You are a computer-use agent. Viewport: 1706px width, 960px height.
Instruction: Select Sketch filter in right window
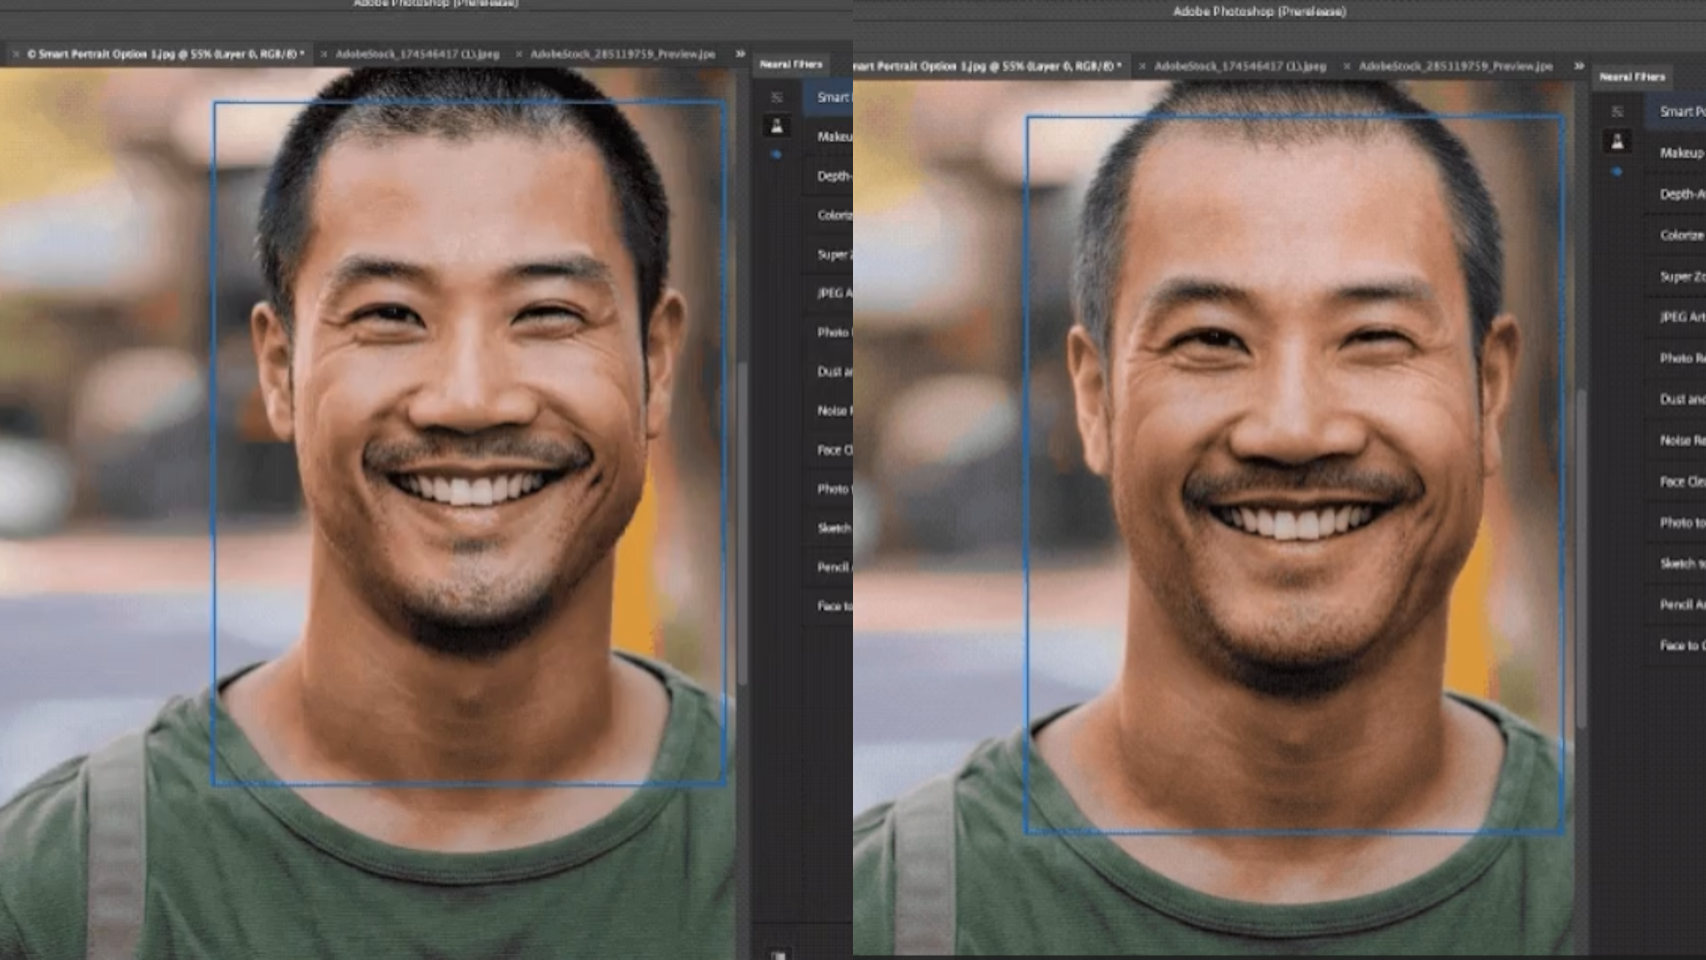(x=1682, y=563)
